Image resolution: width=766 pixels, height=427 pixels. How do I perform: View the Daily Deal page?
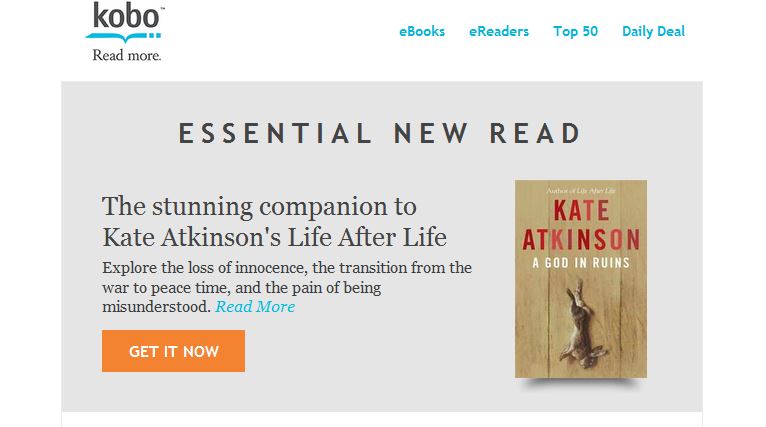pos(653,31)
